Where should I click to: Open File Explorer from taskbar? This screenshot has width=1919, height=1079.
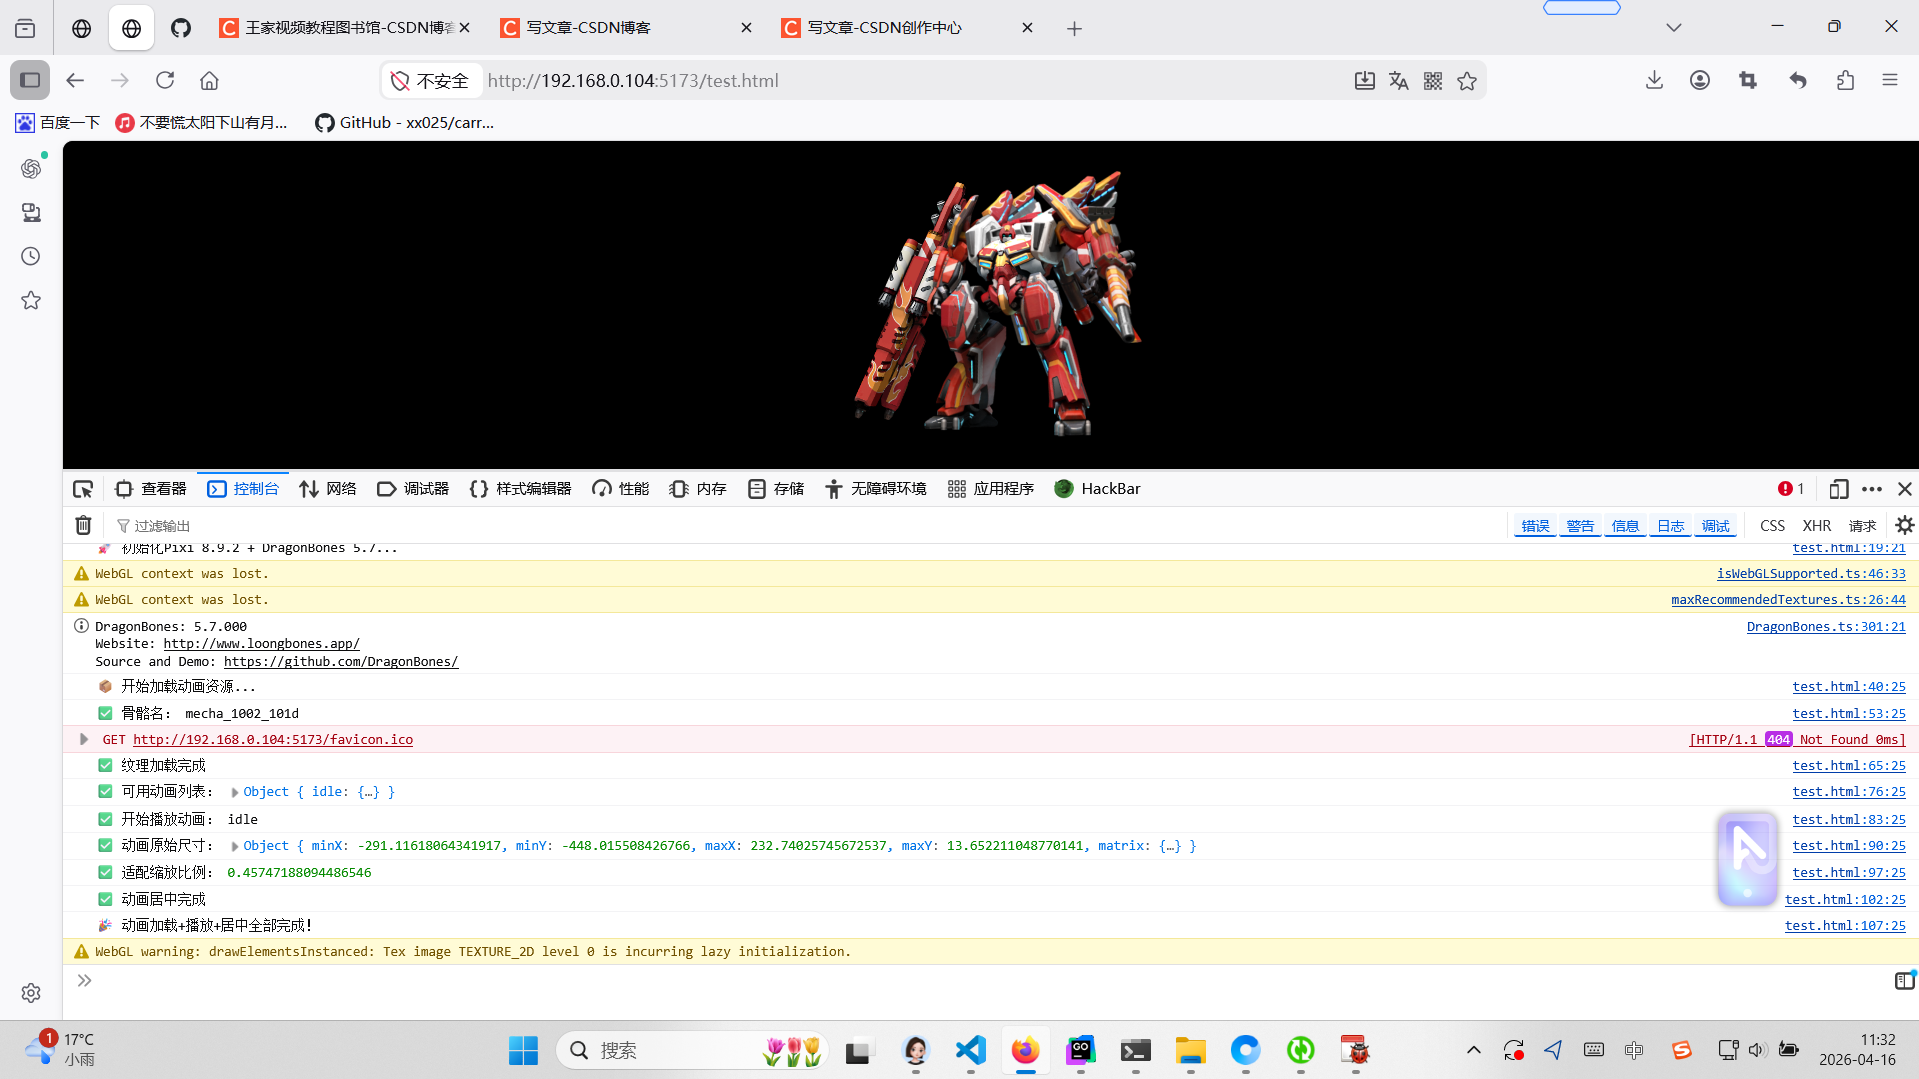click(1190, 1050)
